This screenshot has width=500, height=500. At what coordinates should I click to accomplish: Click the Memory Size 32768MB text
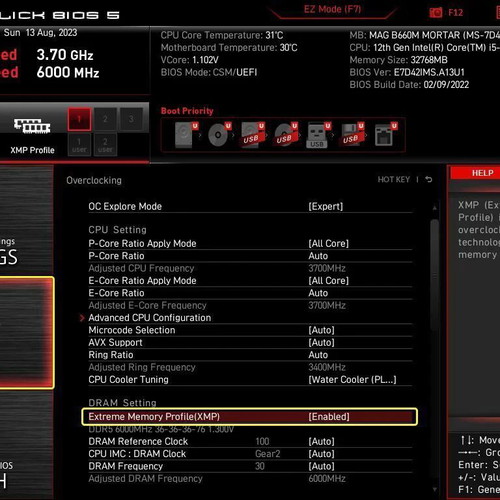[398, 60]
